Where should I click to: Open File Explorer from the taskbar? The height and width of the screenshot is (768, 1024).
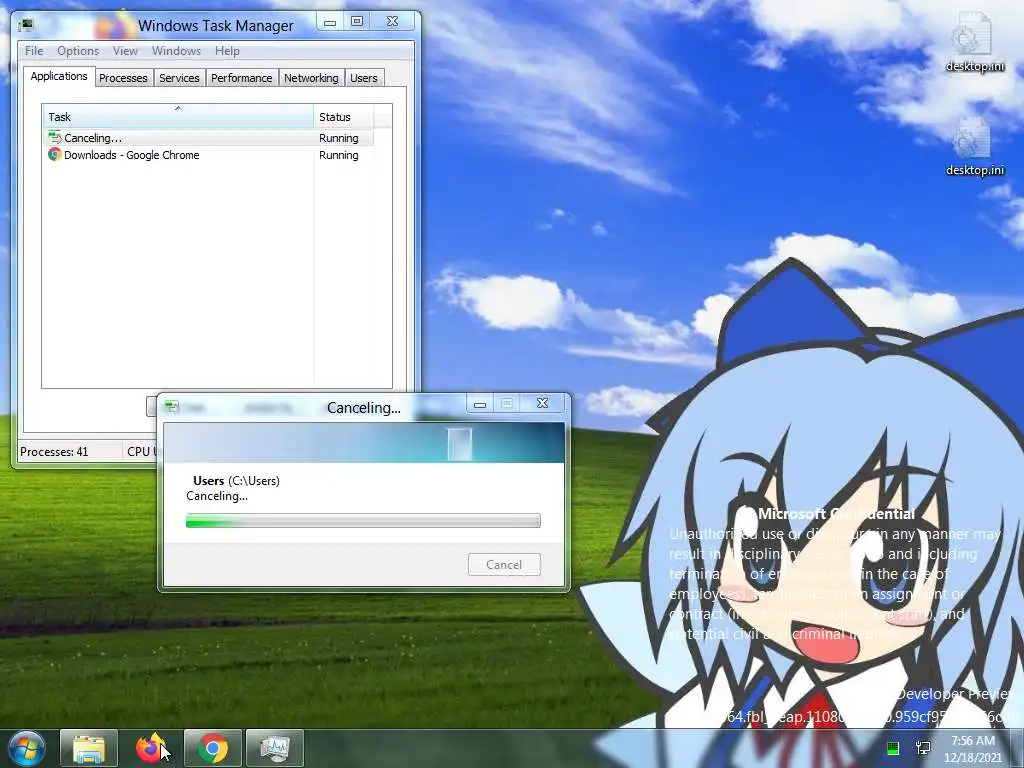89,748
